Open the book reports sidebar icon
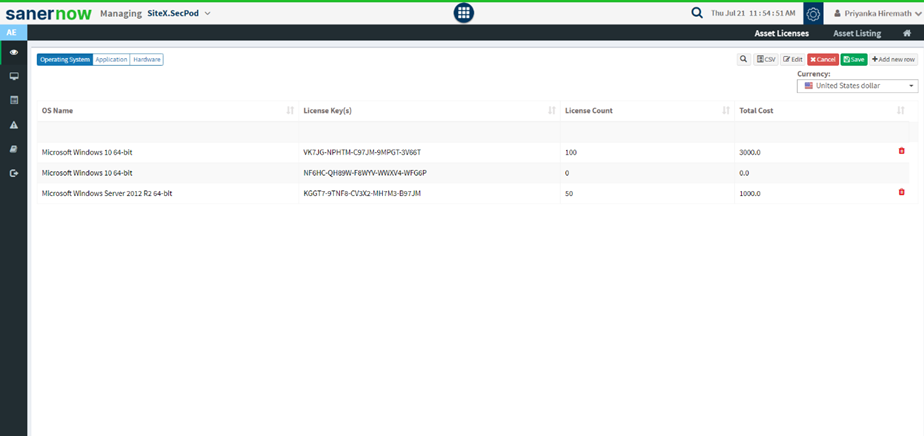 (14, 149)
